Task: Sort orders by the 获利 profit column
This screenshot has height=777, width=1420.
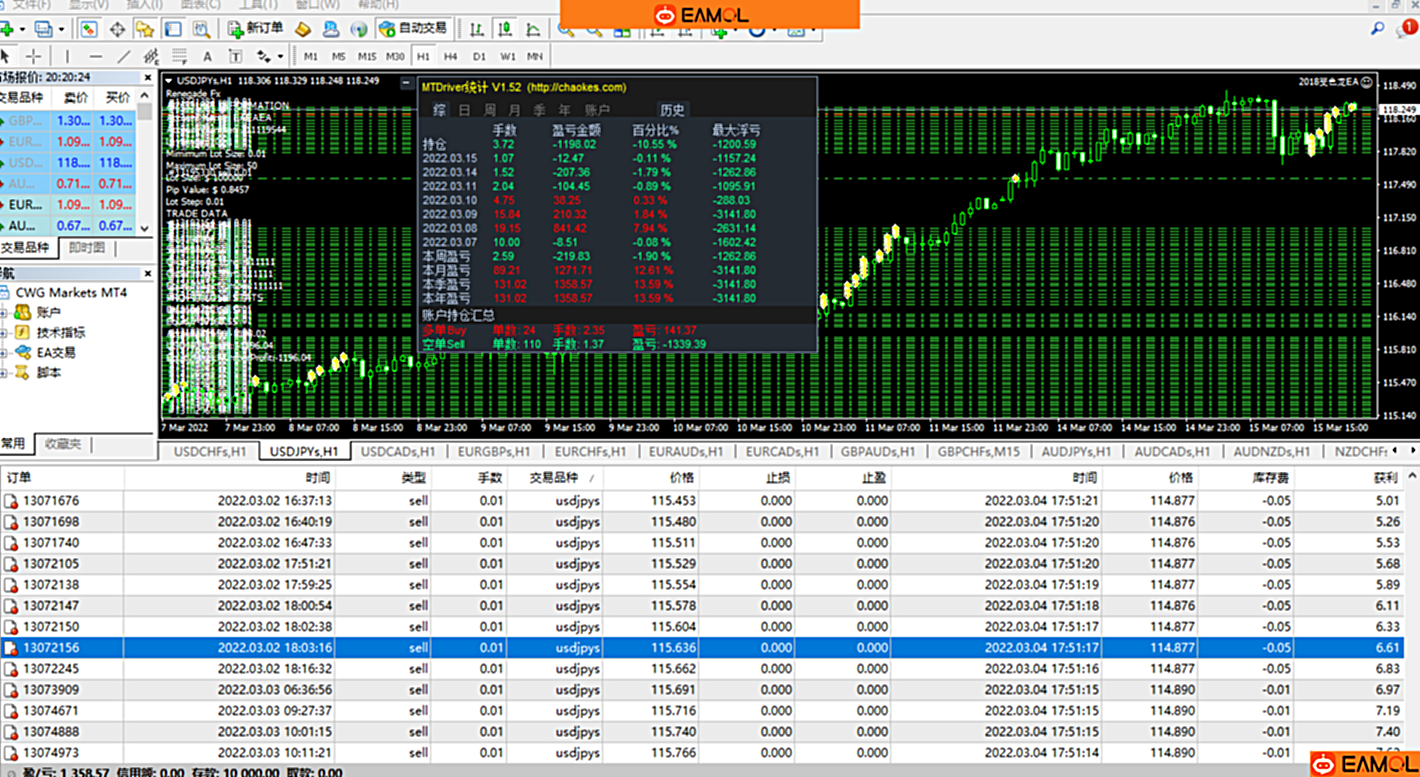Action: click(1385, 478)
